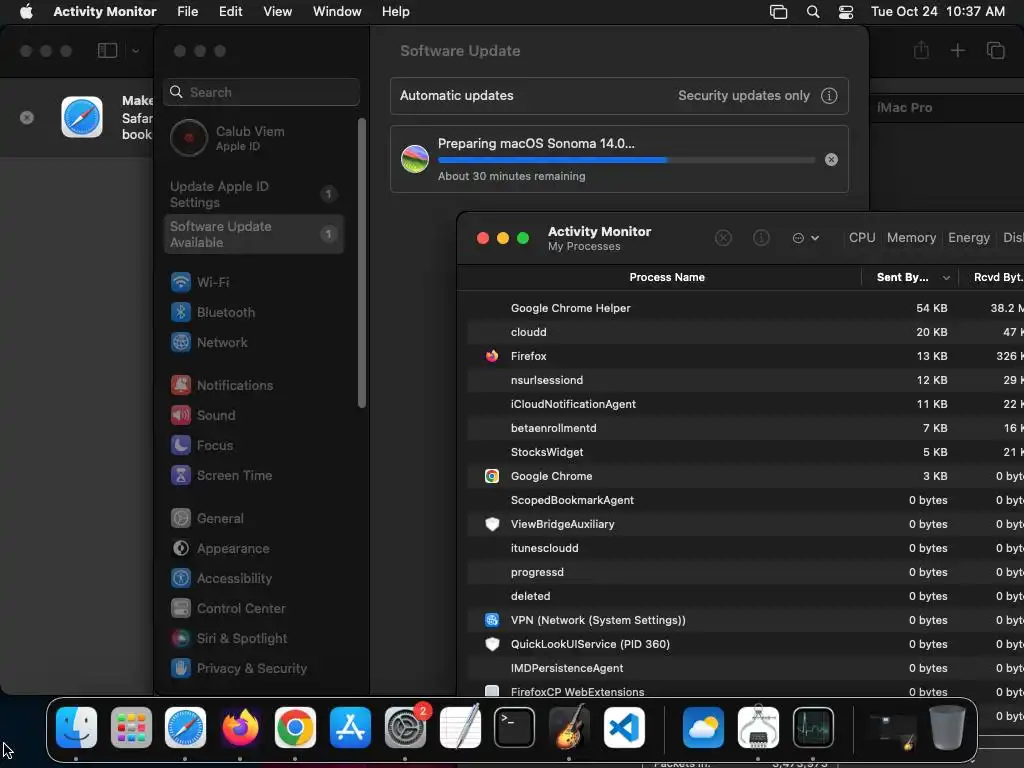Open the Apple menu

(26, 12)
